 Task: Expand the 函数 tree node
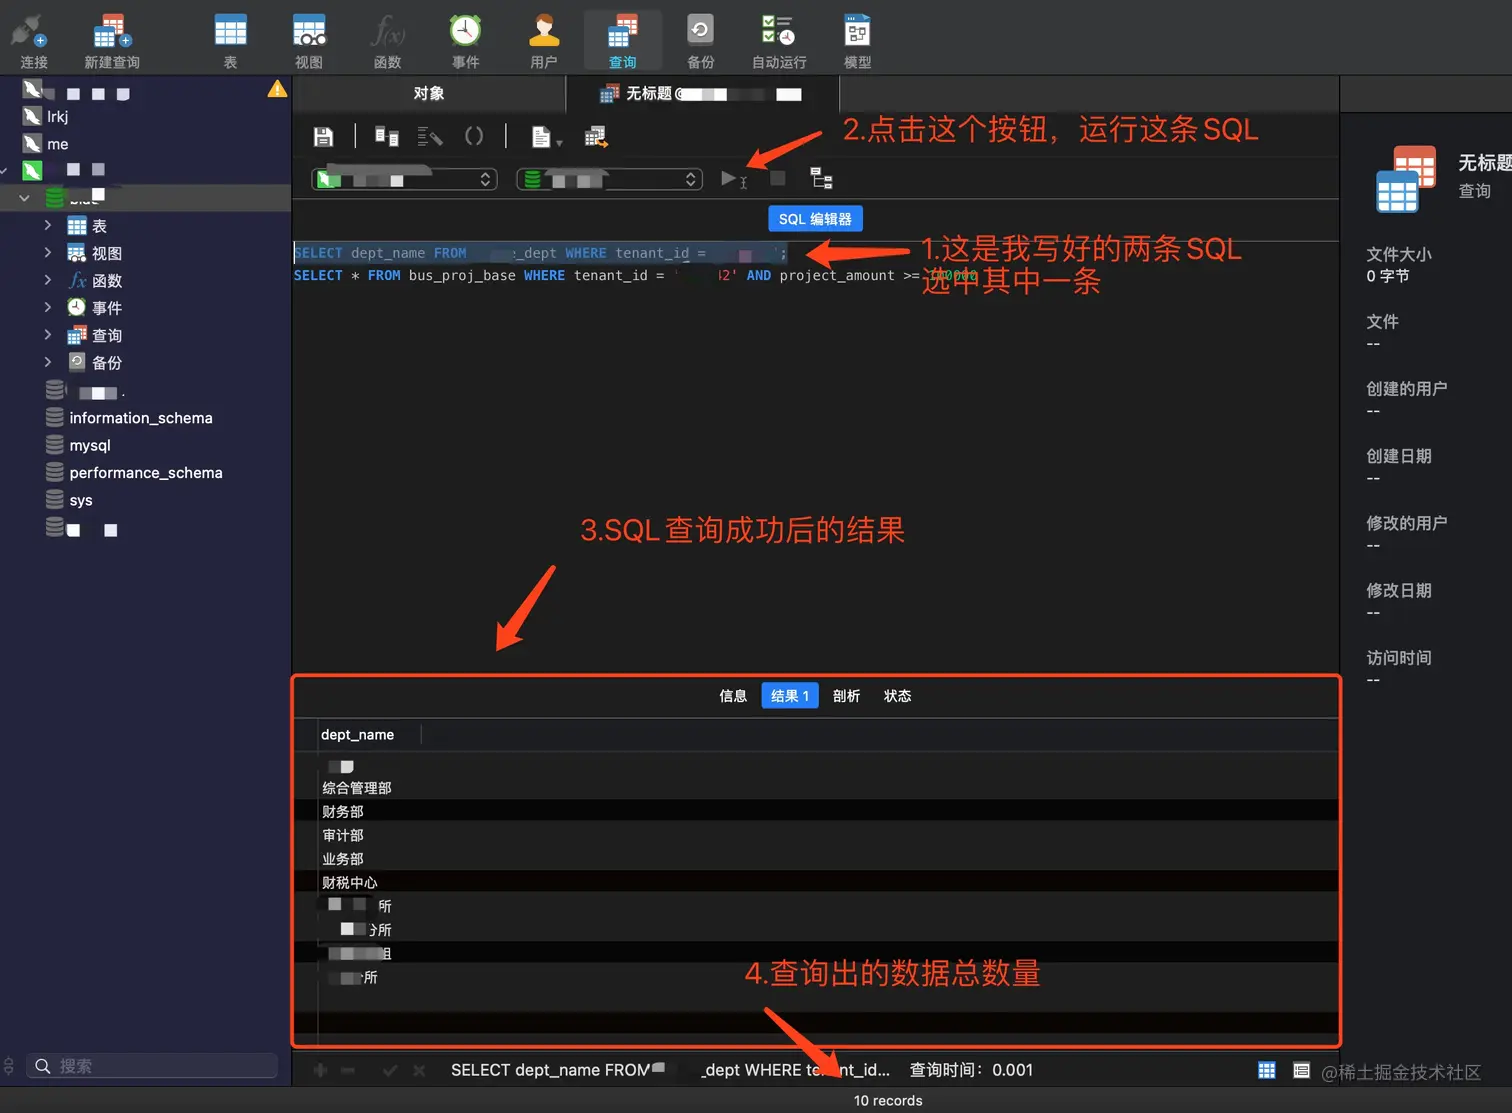tap(47, 280)
